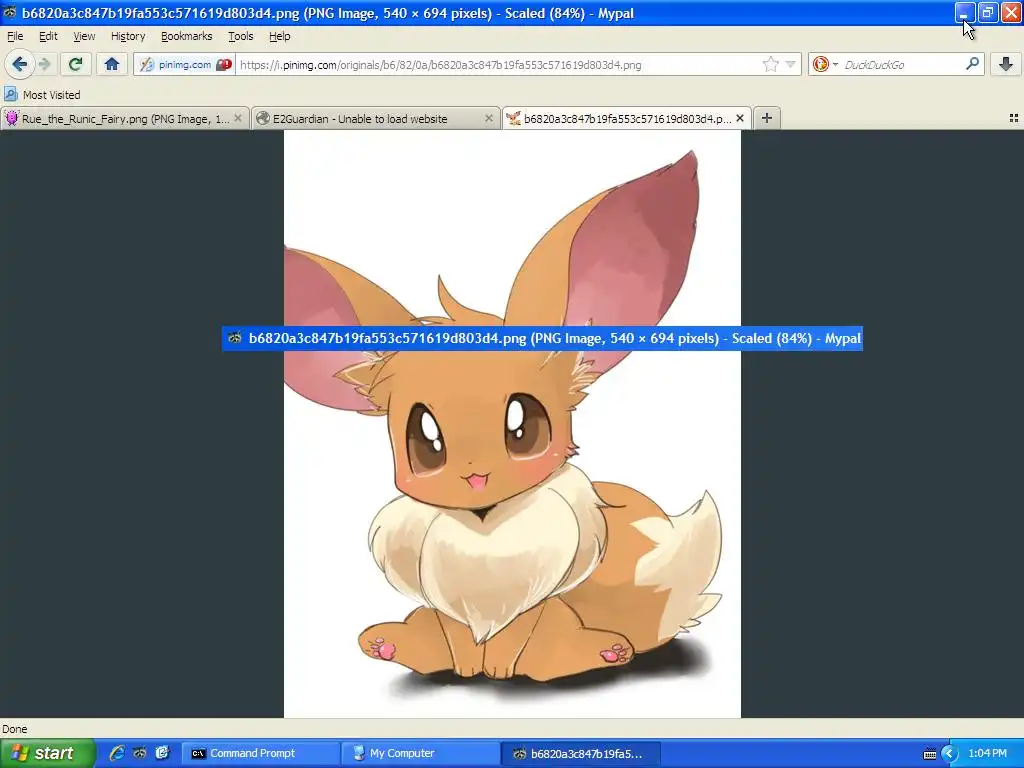The height and width of the screenshot is (768, 1024).
Task: Open the Bookmarks menu
Action: (186, 36)
